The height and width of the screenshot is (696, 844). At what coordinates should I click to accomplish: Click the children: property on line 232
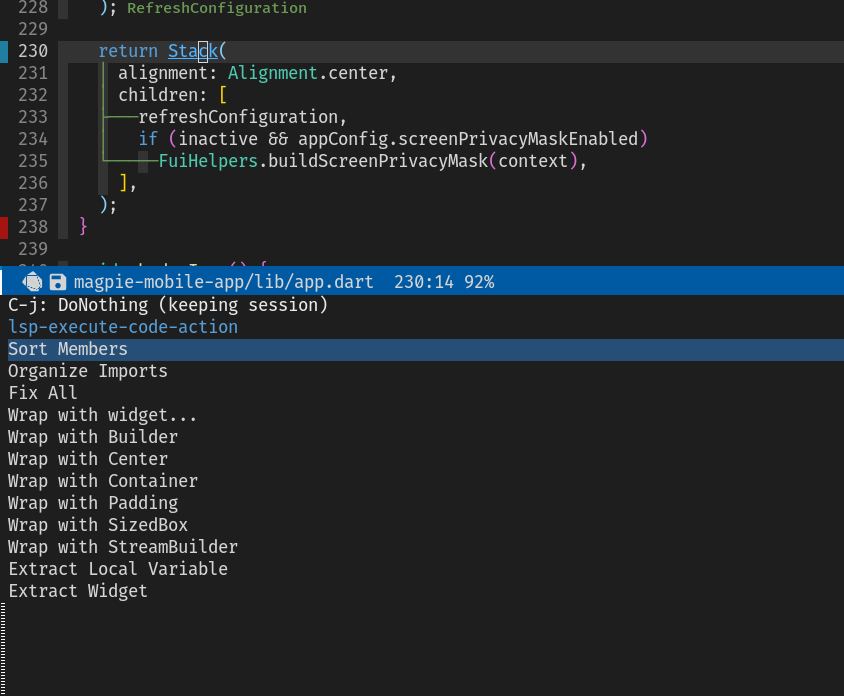point(163,95)
